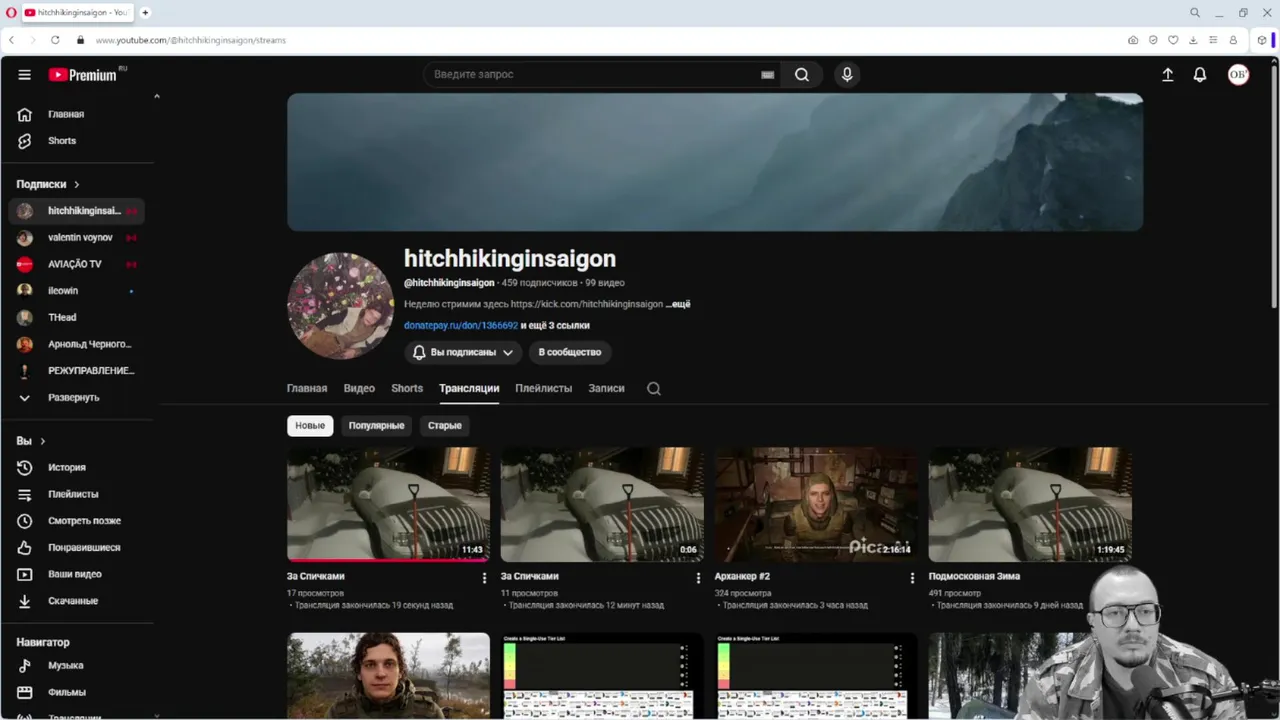Open История in sidebar

coord(76,467)
